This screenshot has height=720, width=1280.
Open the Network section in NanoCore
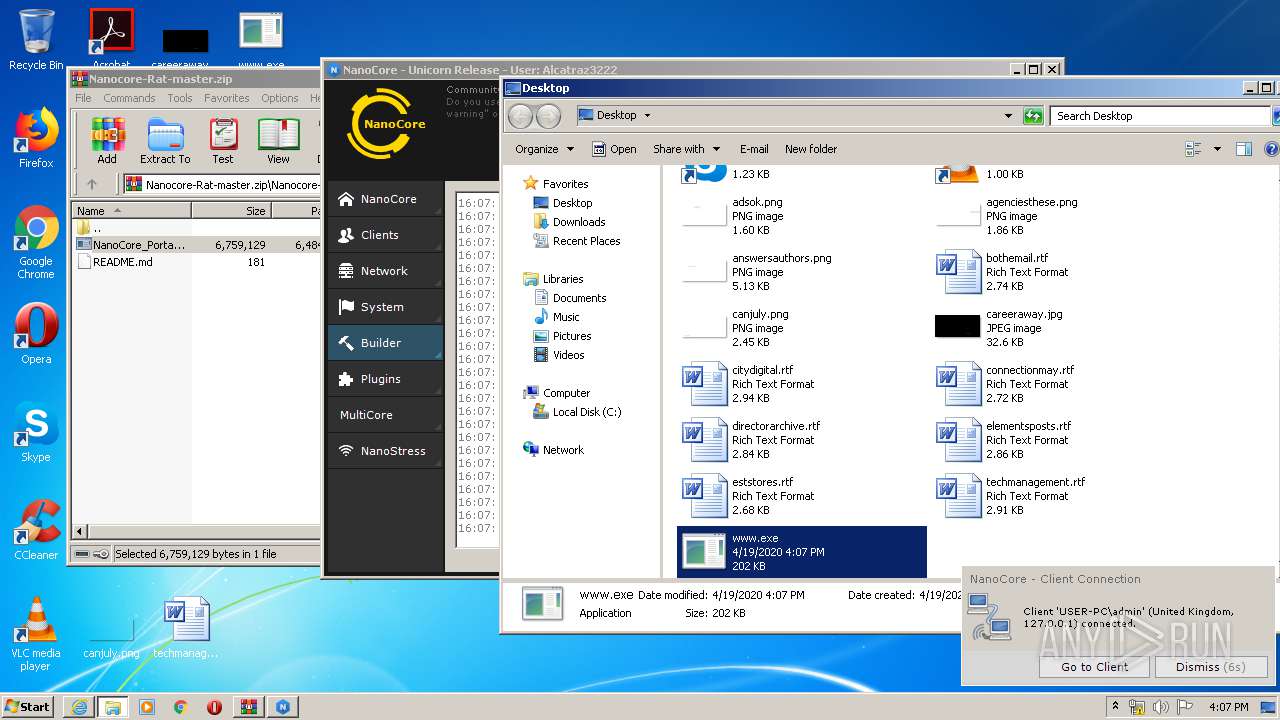[x=385, y=271]
